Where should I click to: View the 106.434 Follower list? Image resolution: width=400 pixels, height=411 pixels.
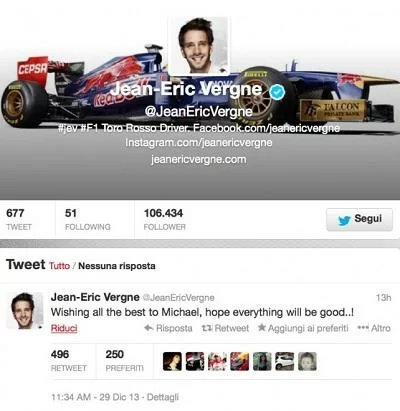point(164,219)
